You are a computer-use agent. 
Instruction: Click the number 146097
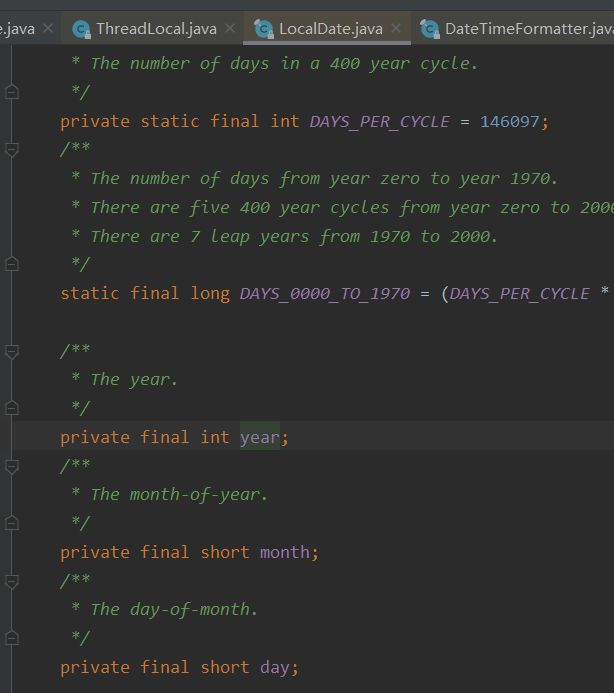510,122
